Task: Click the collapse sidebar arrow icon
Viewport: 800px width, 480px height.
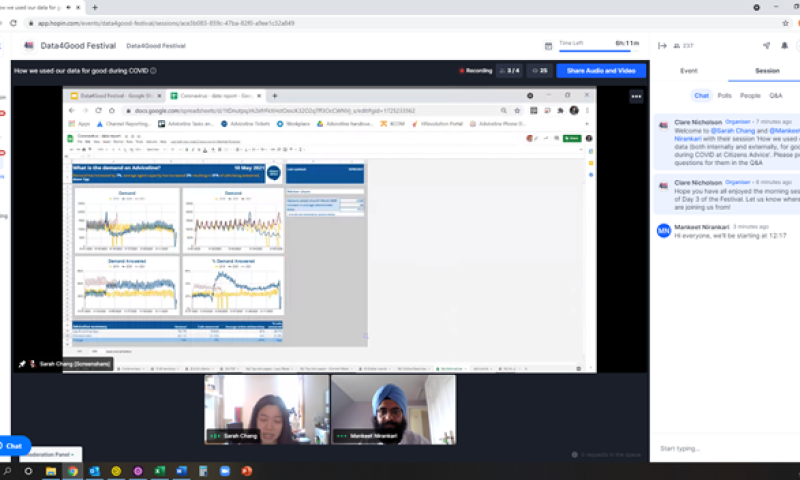Action: (x=662, y=45)
